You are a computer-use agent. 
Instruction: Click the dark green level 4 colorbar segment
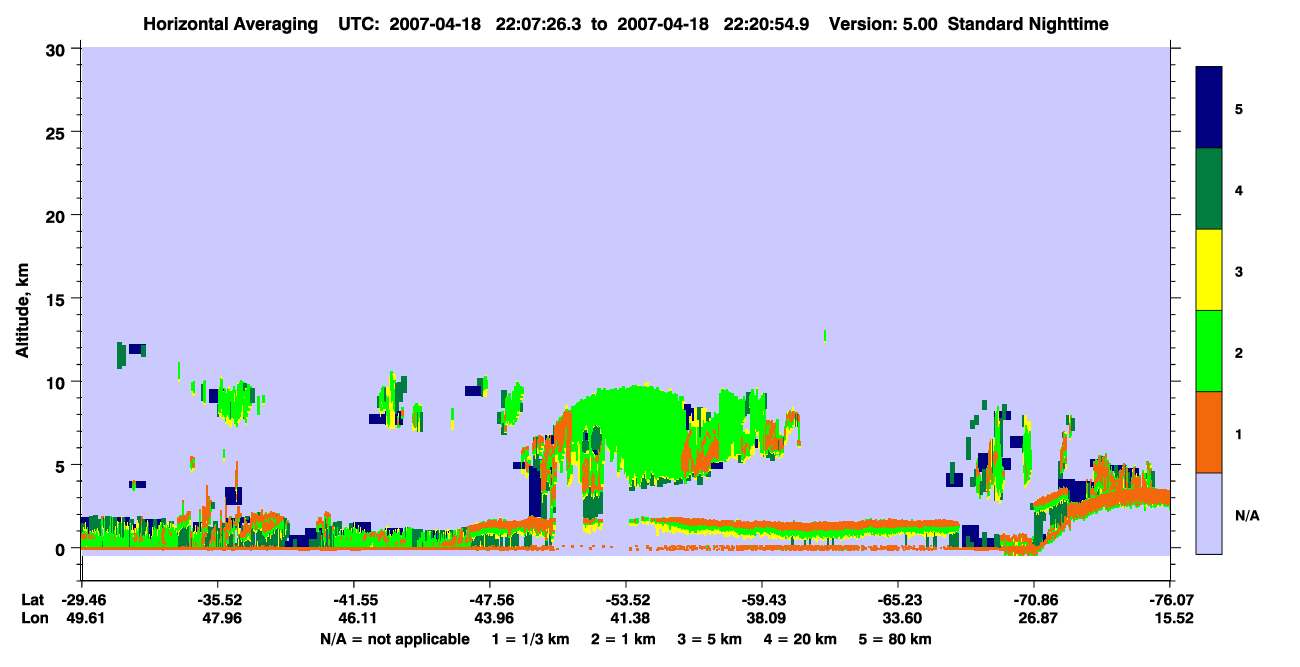click(1209, 189)
